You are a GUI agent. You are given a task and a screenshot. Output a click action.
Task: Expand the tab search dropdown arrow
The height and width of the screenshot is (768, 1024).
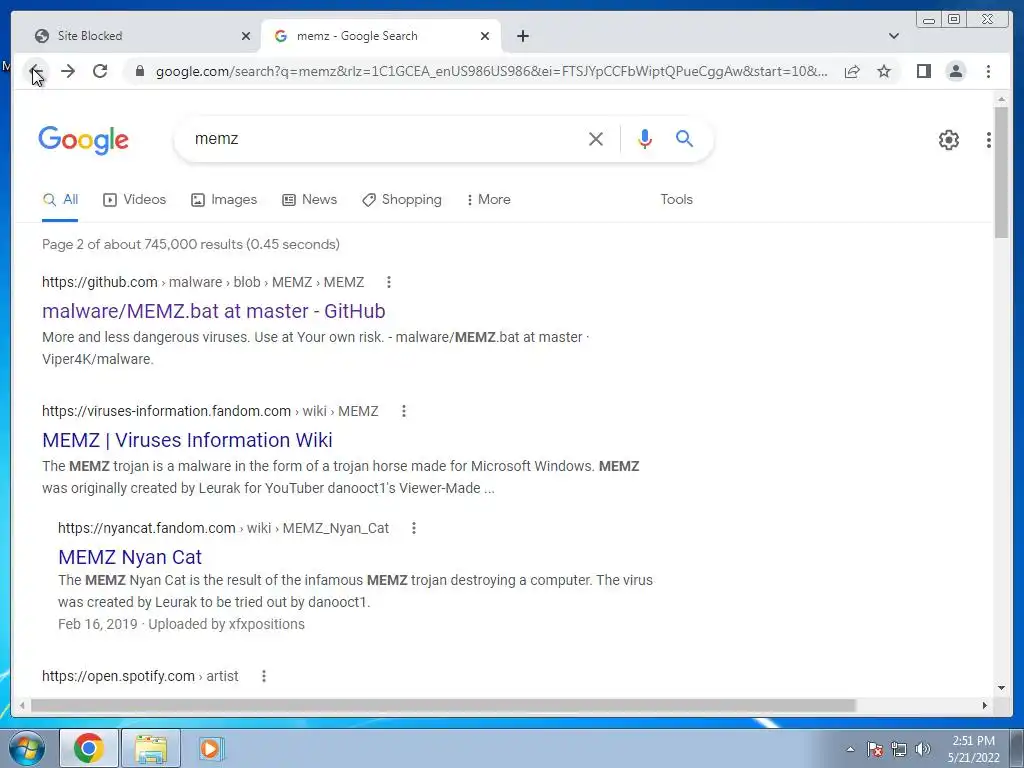tap(894, 36)
